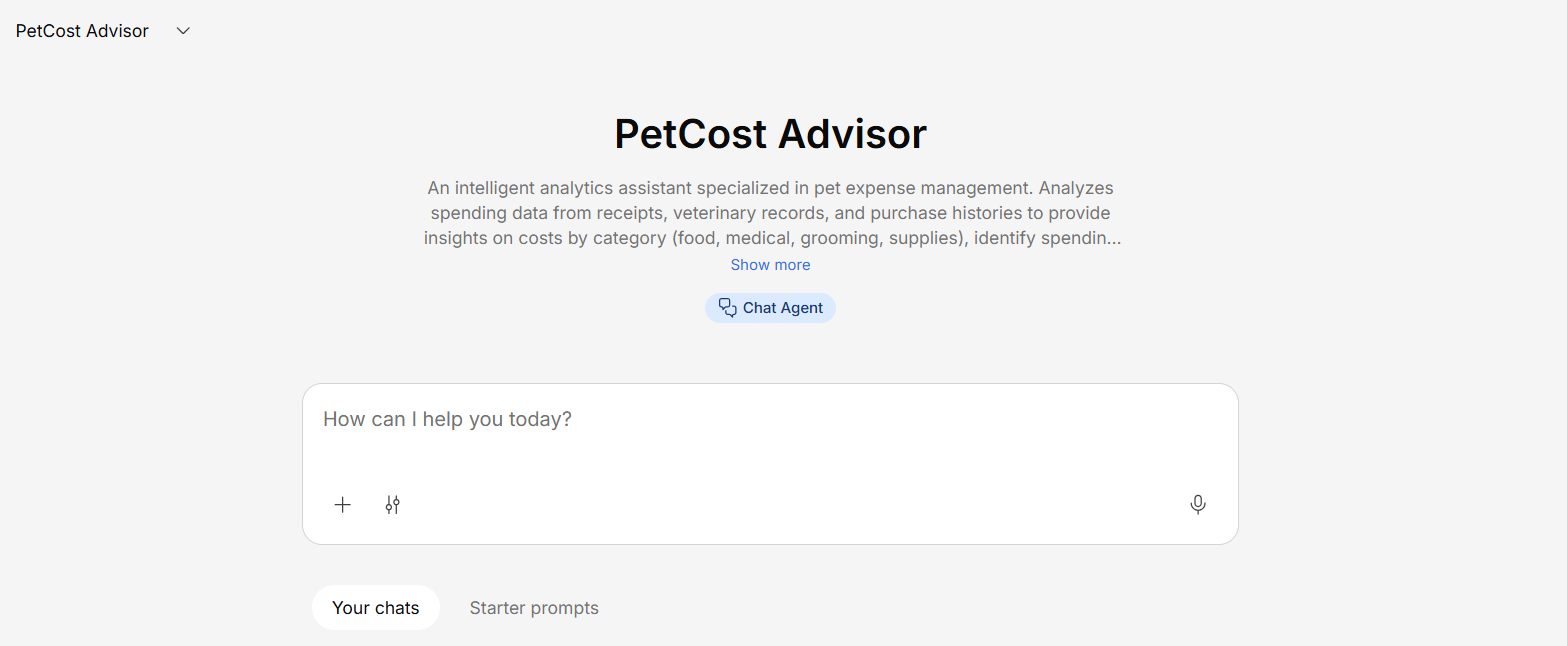The width and height of the screenshot is (1567, 646).
Task: Click the plus icon in the chat box
Action: point(343,505)
